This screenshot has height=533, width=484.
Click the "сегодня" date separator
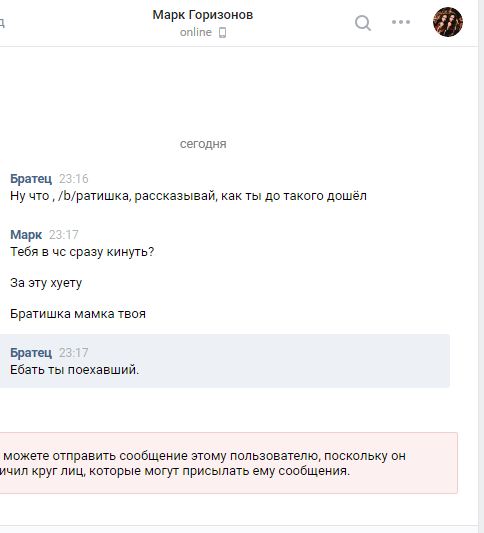pyautogui.click(x=203, y=144)
